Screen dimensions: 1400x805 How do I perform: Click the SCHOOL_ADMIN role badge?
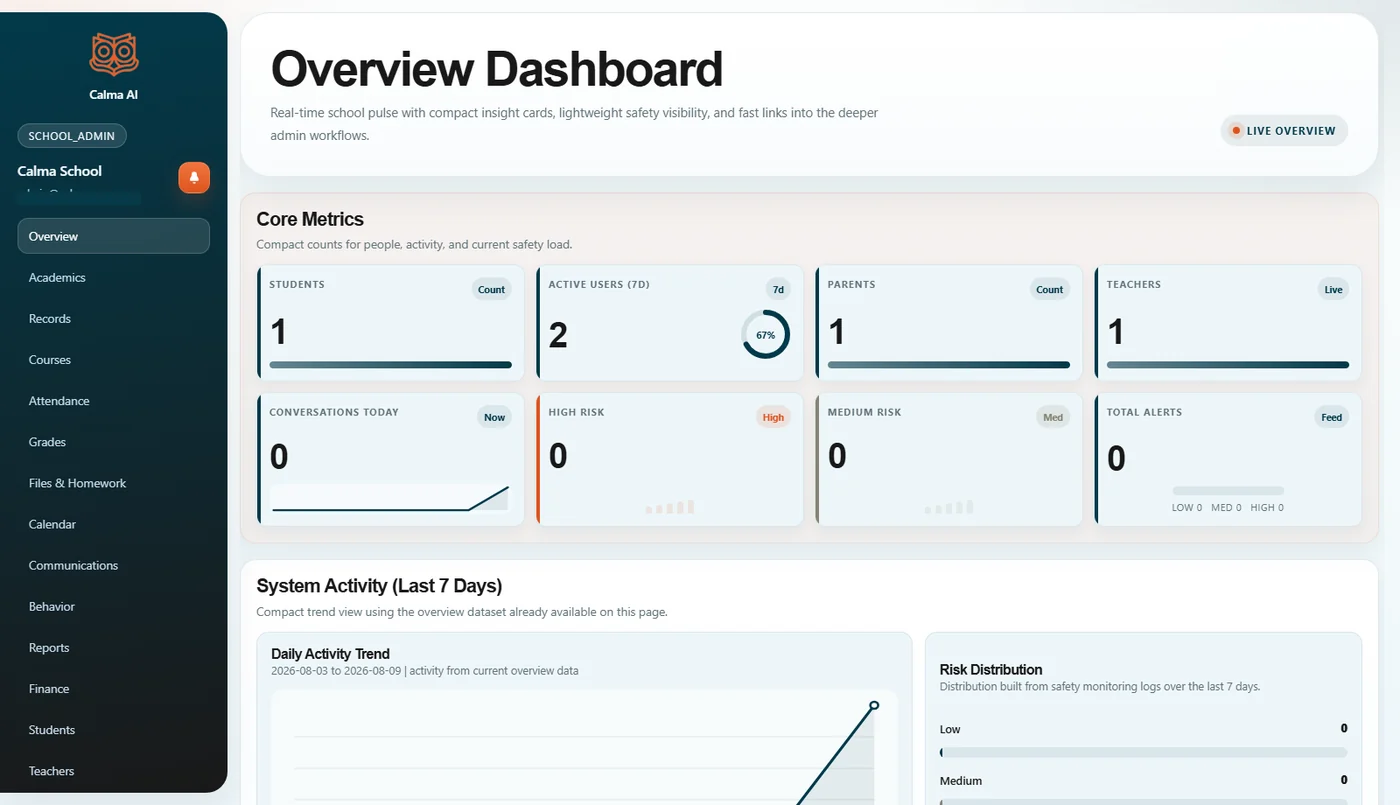(72, 136)
